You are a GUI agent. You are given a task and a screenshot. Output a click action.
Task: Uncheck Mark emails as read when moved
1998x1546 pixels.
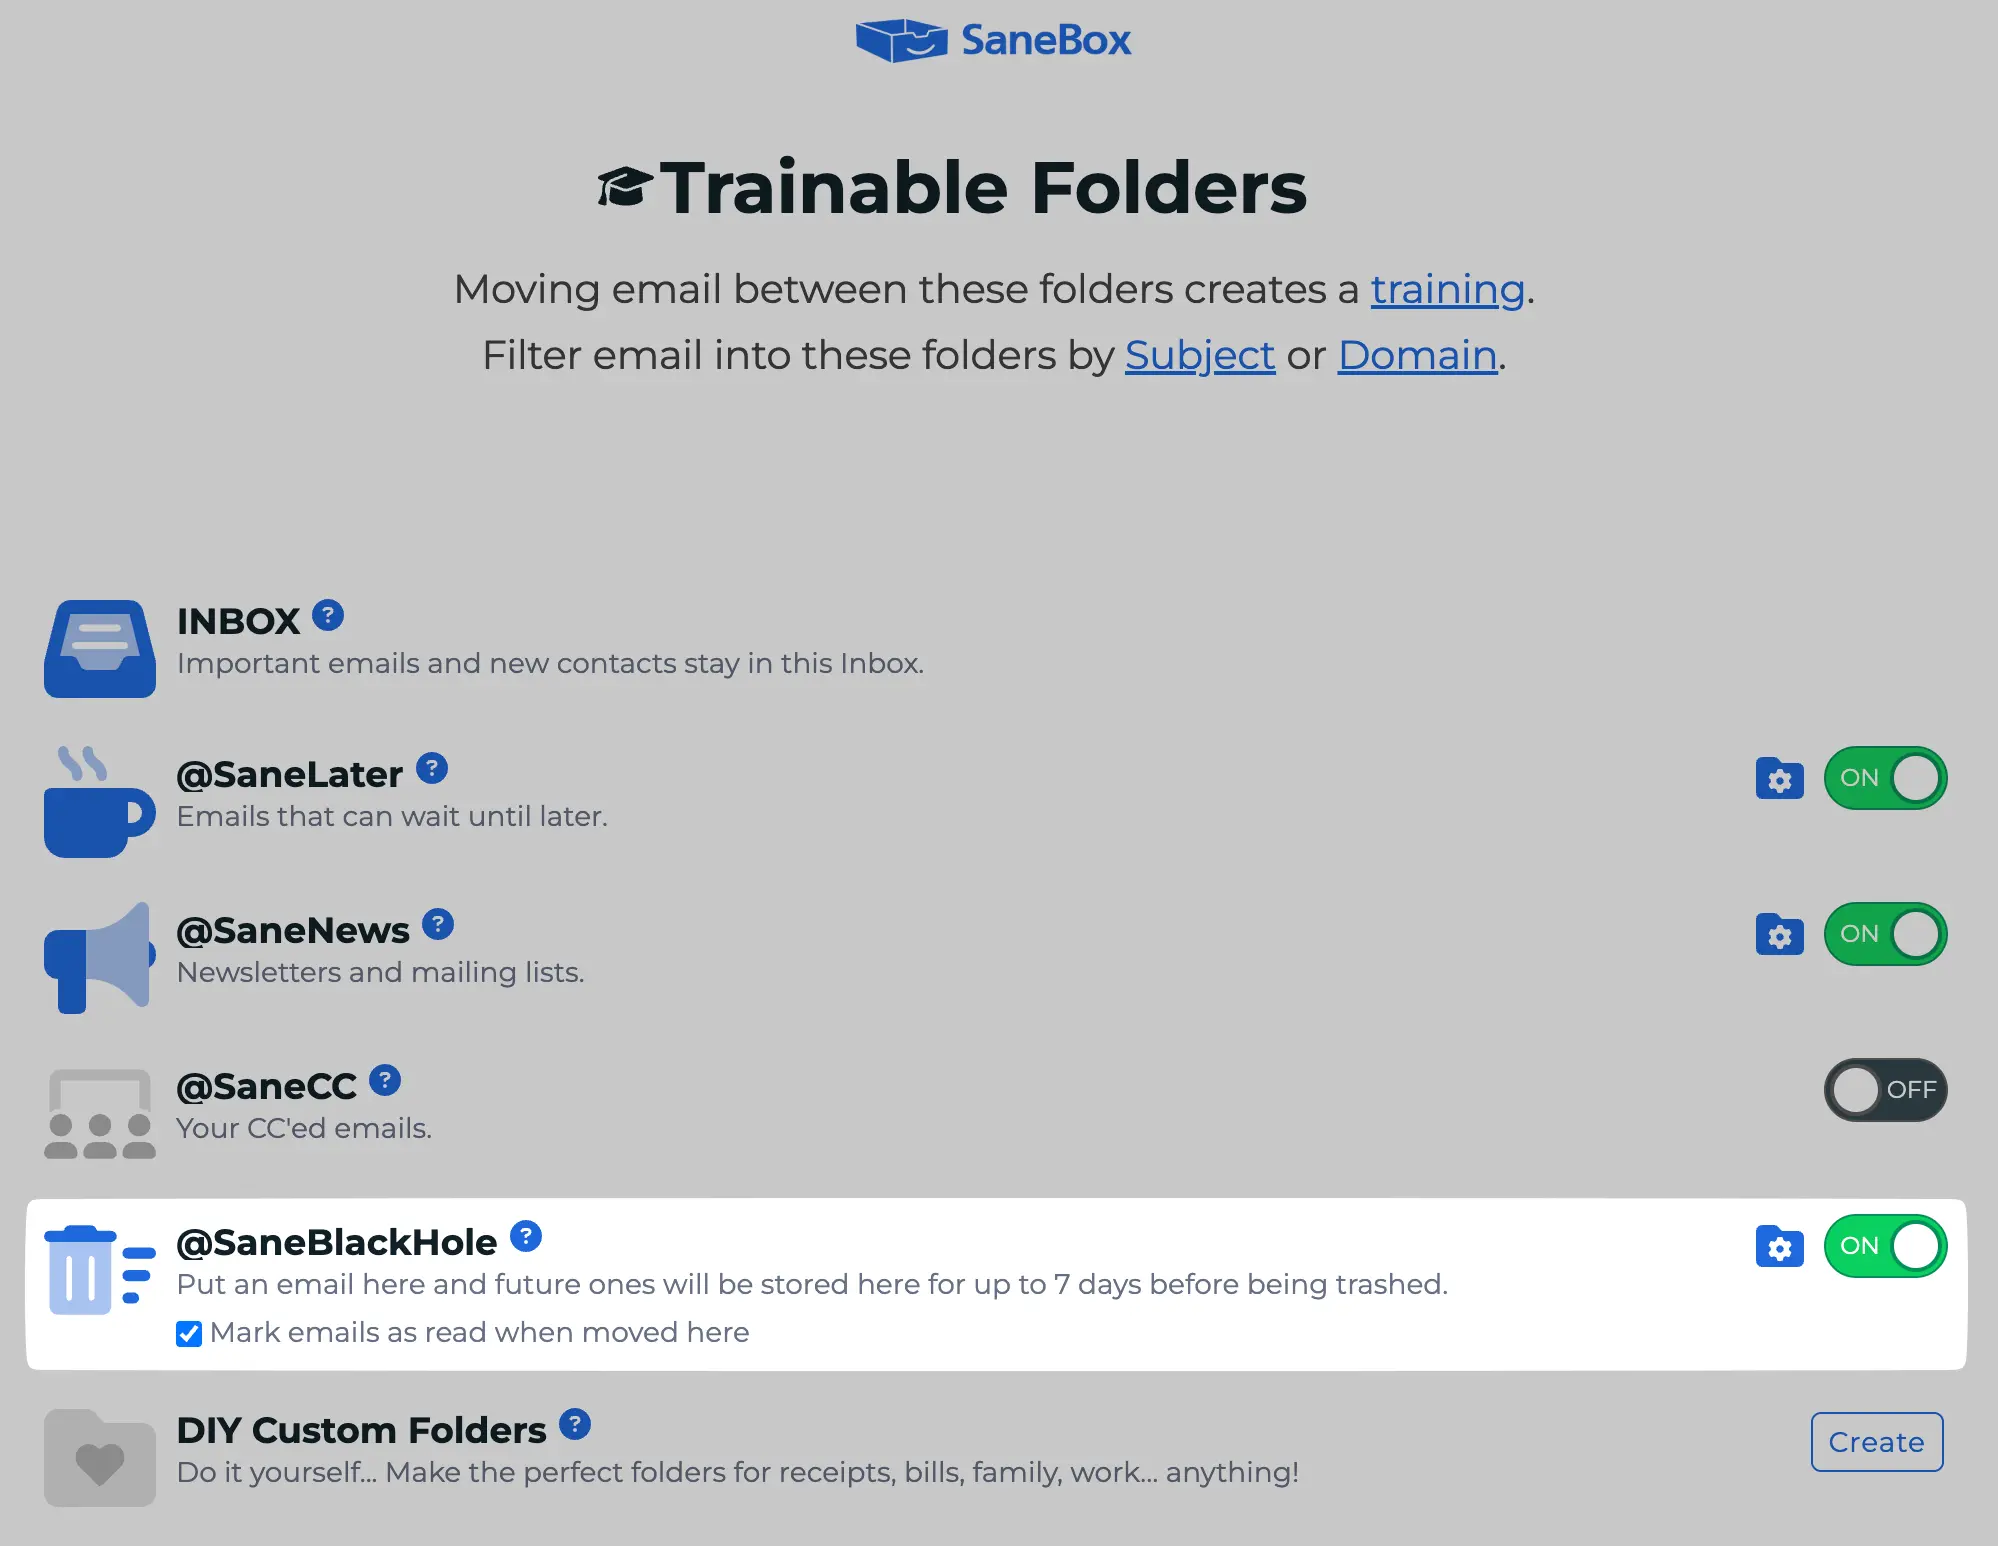(x=189, y=1334)
